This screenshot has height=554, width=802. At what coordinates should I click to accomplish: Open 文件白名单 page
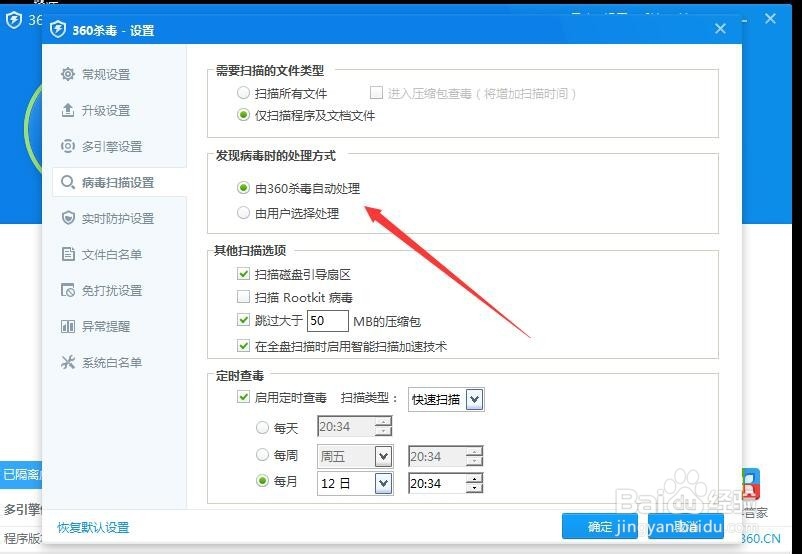click(112, 254)
